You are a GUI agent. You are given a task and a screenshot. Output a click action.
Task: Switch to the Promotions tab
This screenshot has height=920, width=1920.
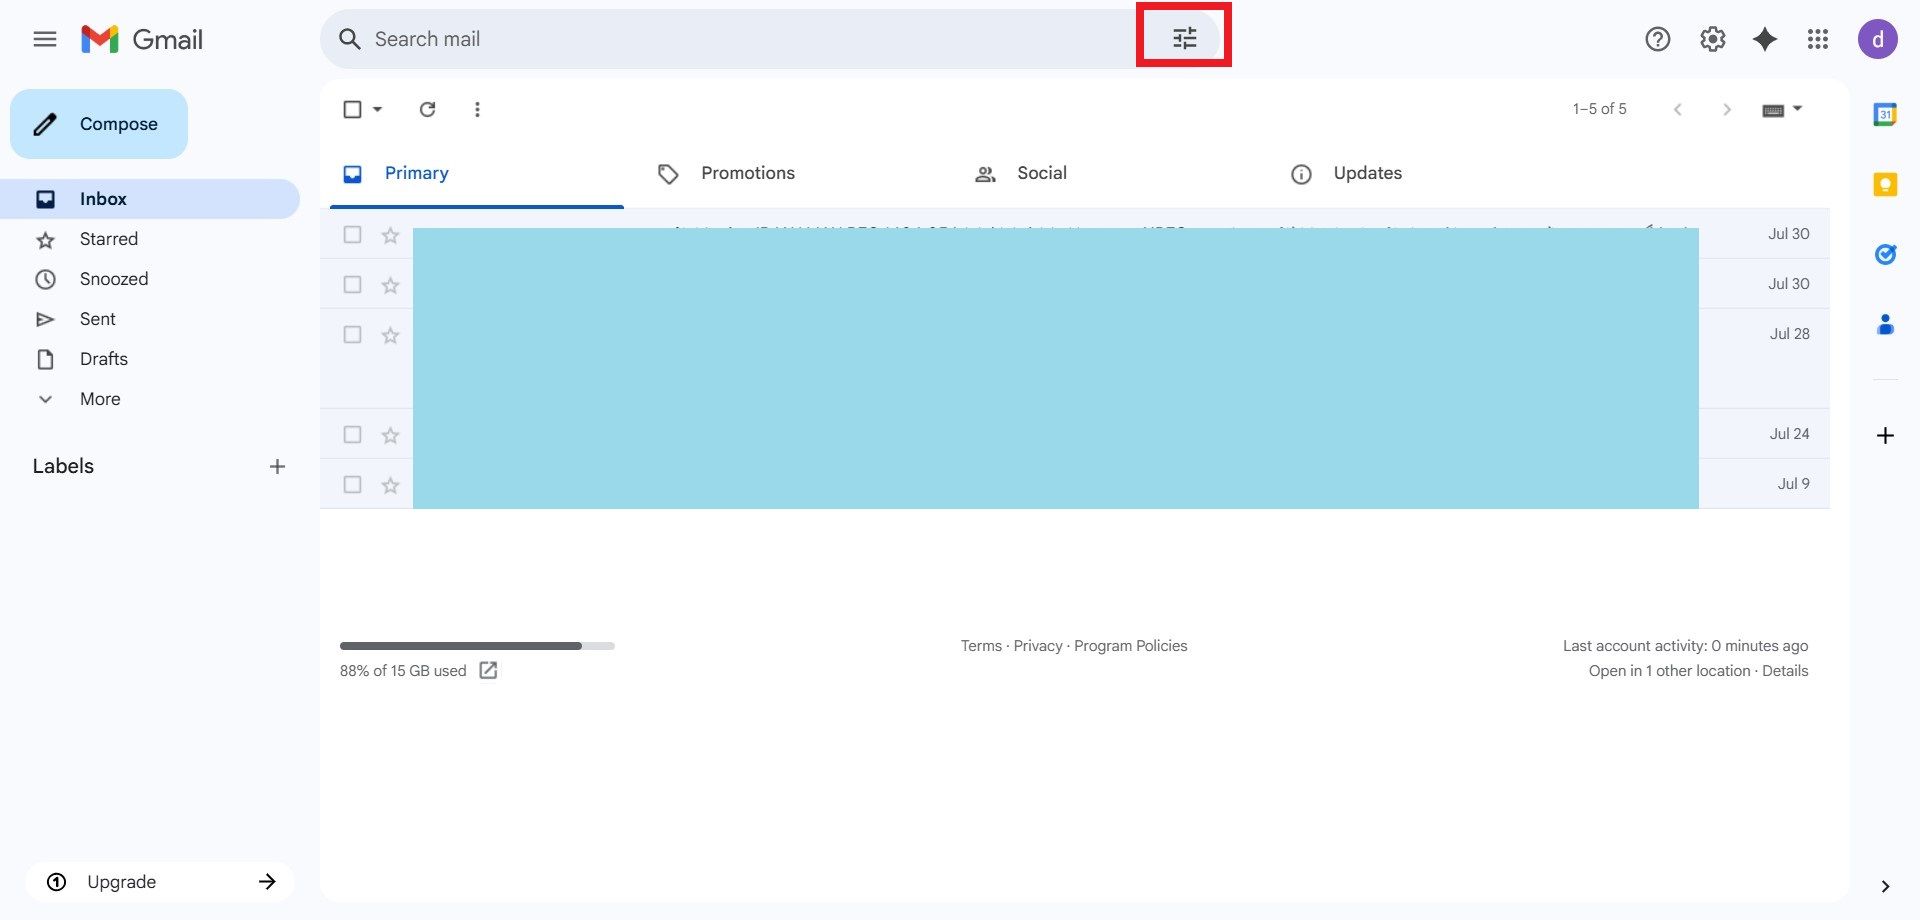pos(747,173)
